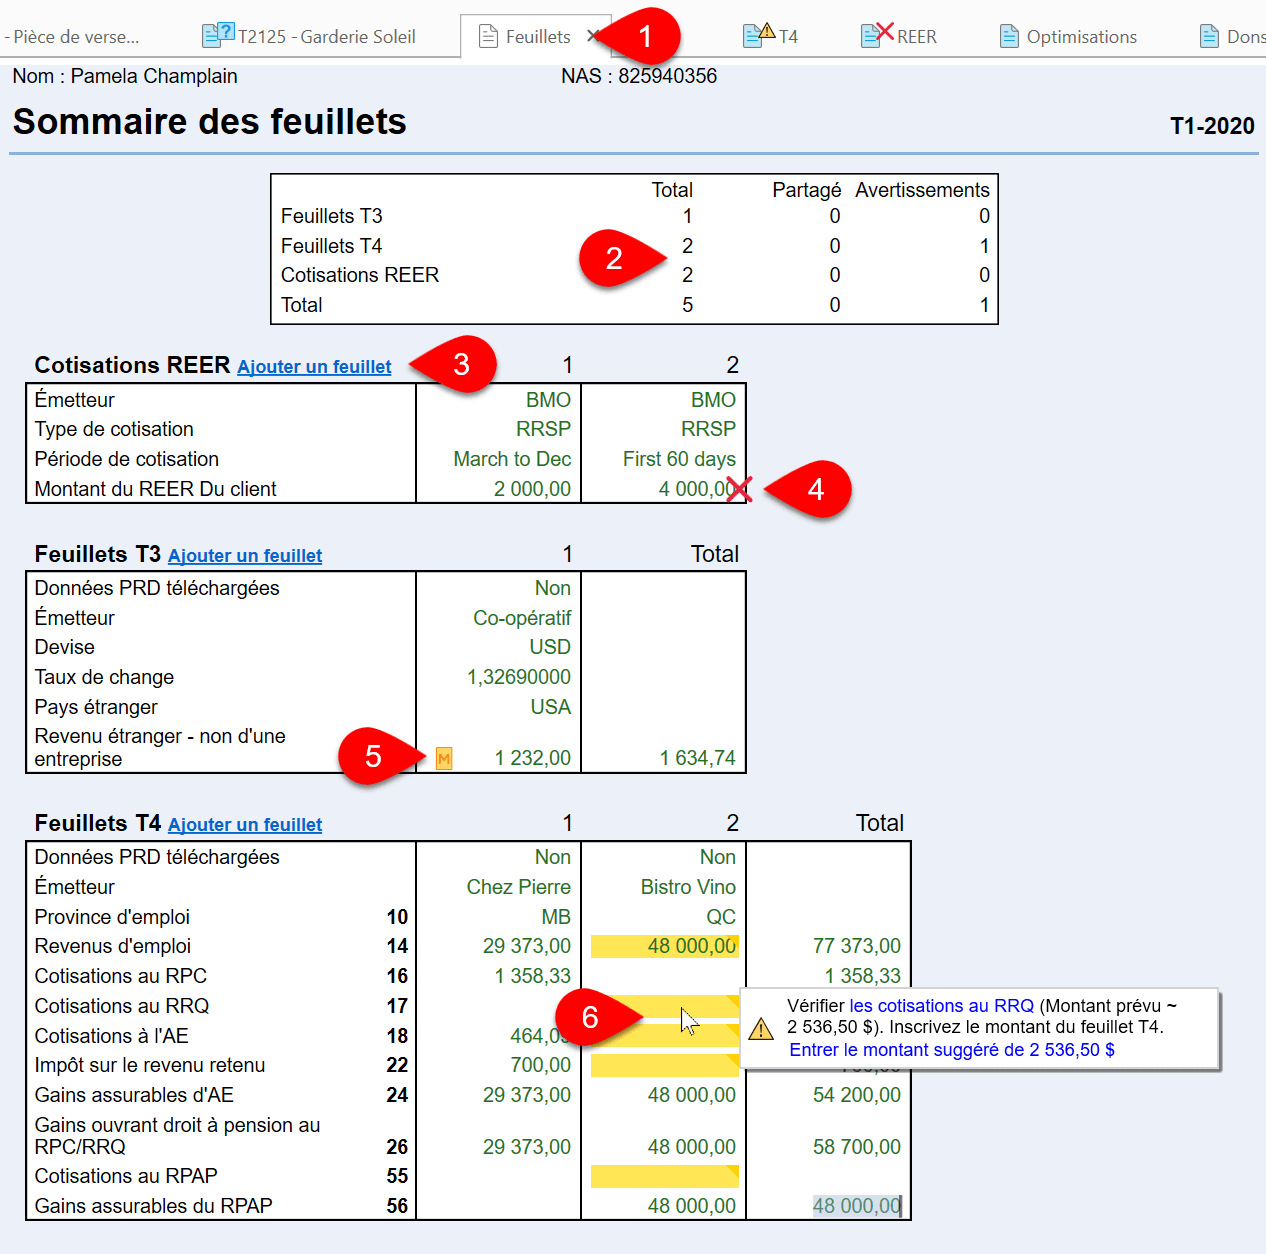Image resolution: width=1266 pixels, height=1254 pixels.
Task: Click the Cotisations REER row in summary table
Action: tap(634, 275)
